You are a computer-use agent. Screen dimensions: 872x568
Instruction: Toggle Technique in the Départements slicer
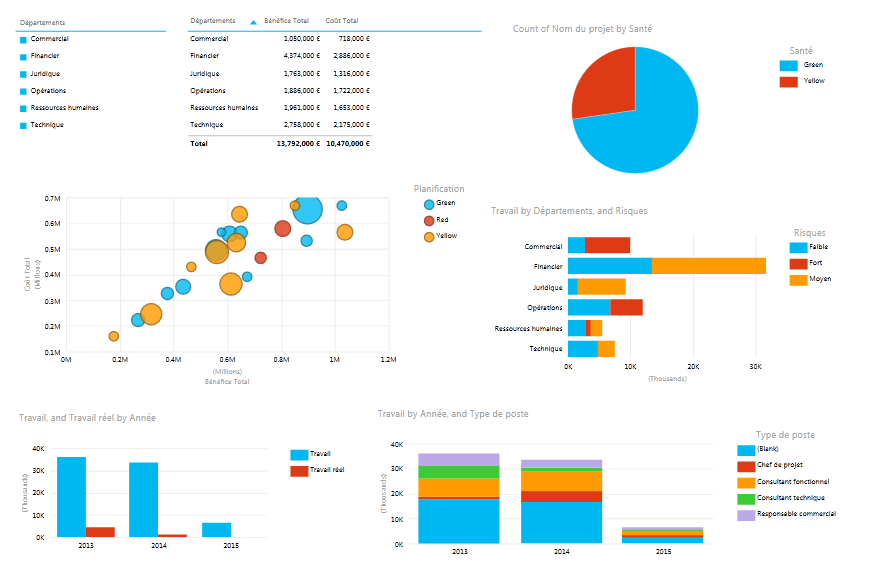tap(46, 125)
